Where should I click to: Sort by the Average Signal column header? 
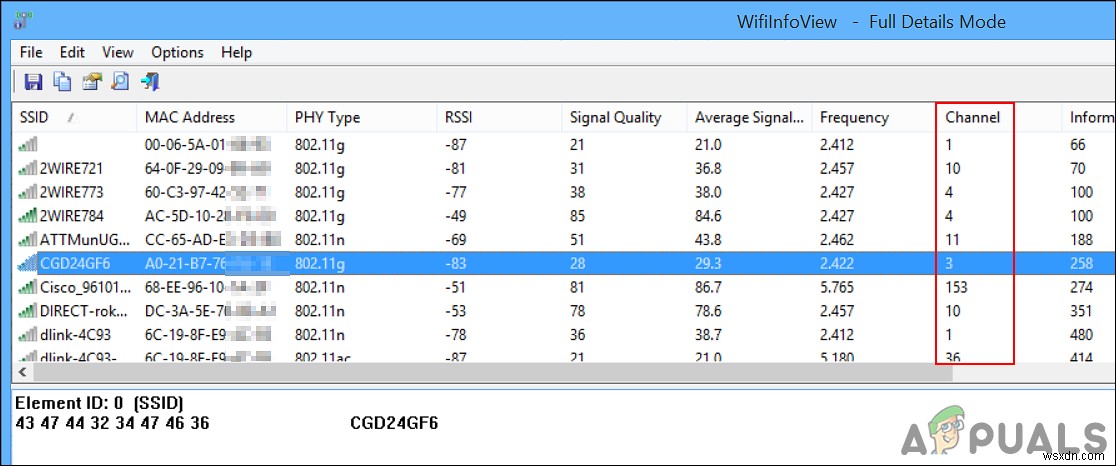point(749,117)
